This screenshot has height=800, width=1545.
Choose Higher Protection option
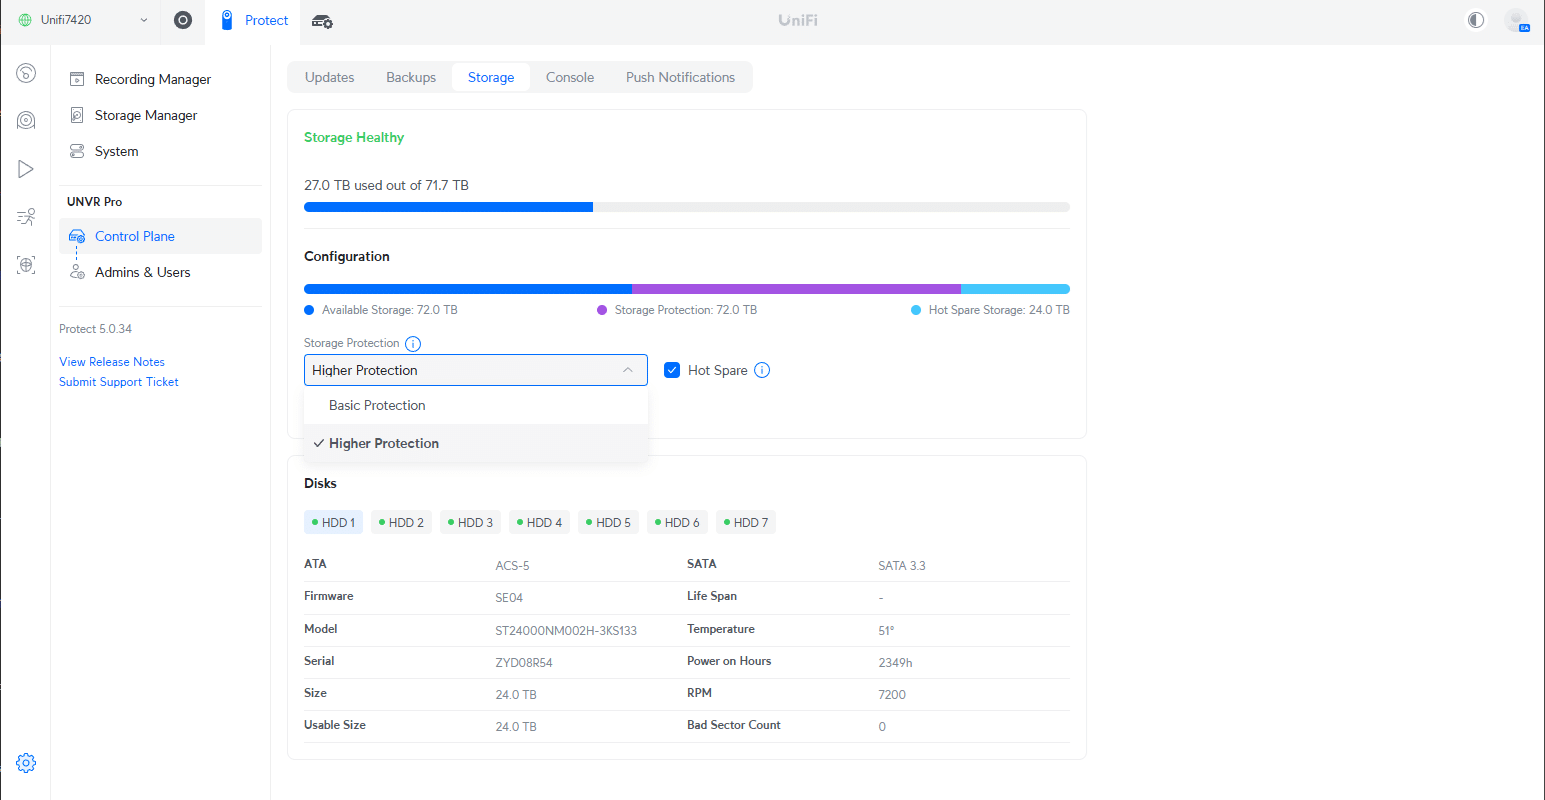pos(476,443)
